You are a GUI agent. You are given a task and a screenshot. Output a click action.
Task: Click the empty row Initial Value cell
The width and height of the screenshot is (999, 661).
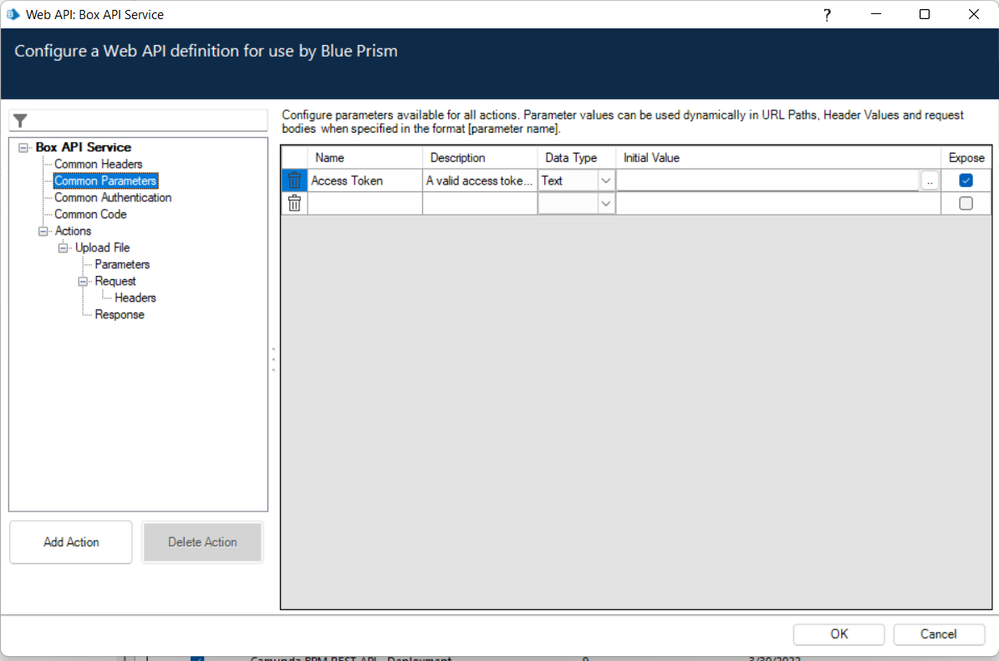pos(778,203)
